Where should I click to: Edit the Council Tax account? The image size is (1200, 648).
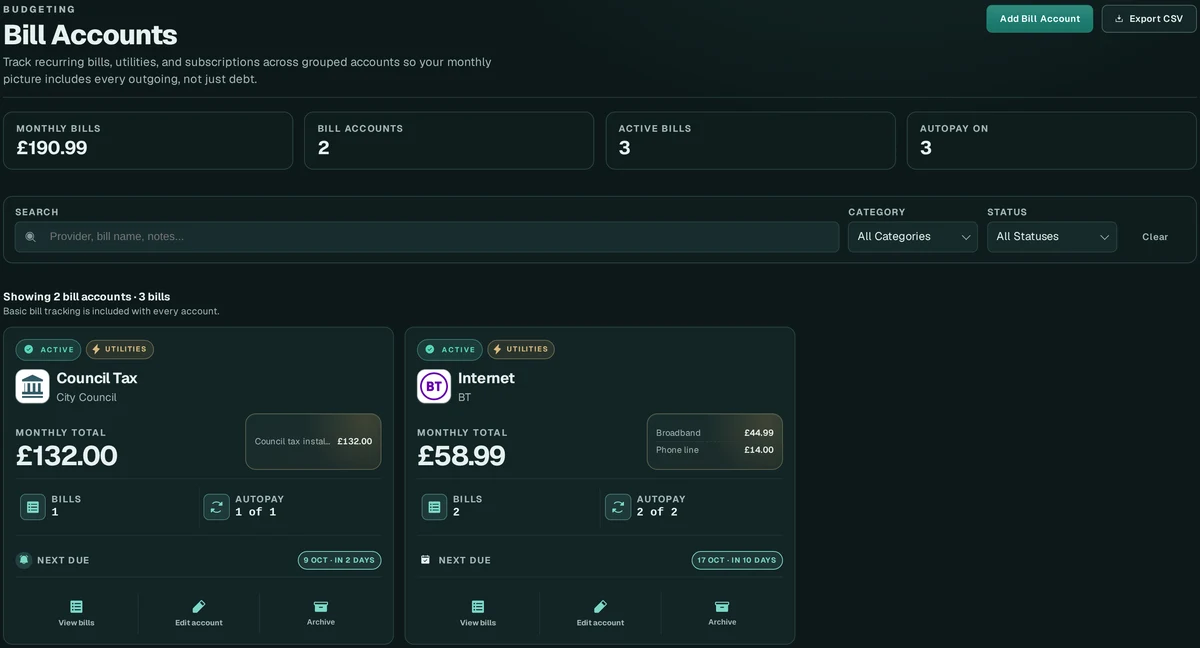click(x=199, y=613)
